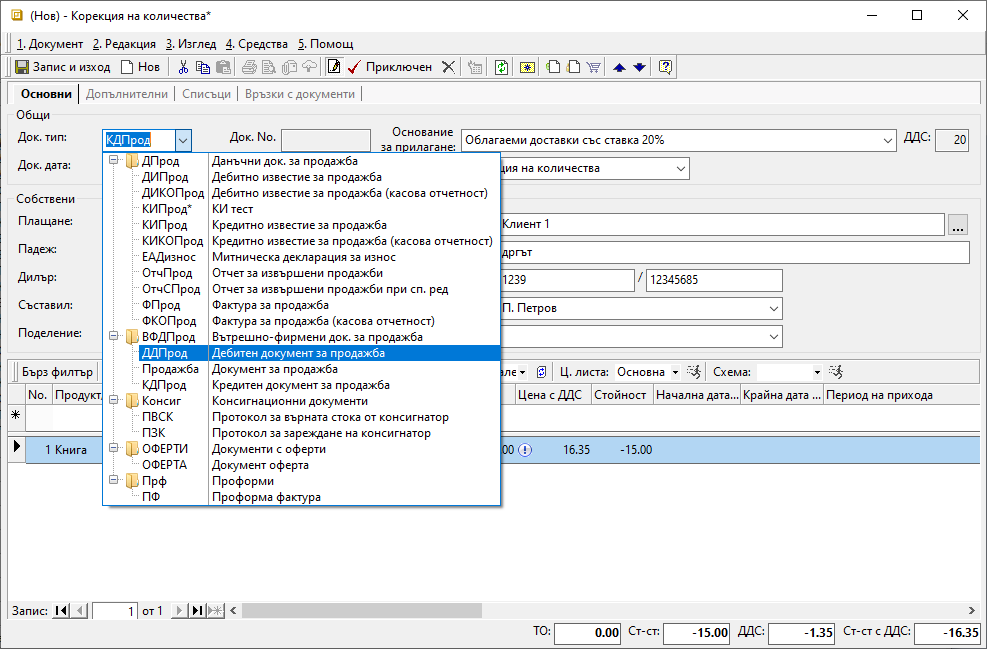The image size is (987, 649).
Task: Click the Cut scissors icon in toolbar
Action: click(183, 67)
